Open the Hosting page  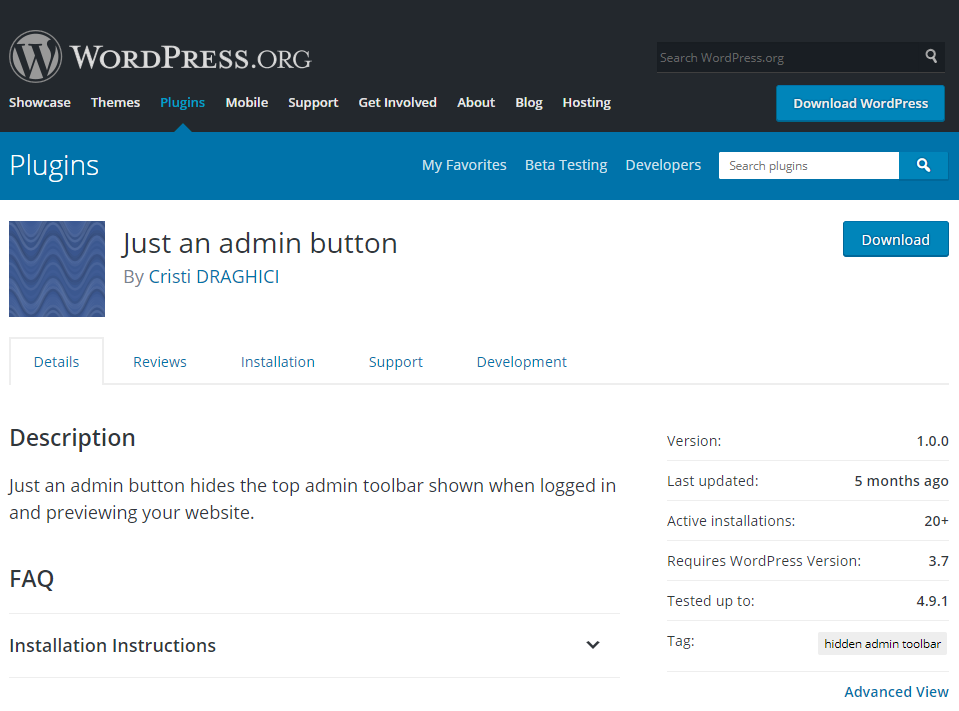click(587, 103)
